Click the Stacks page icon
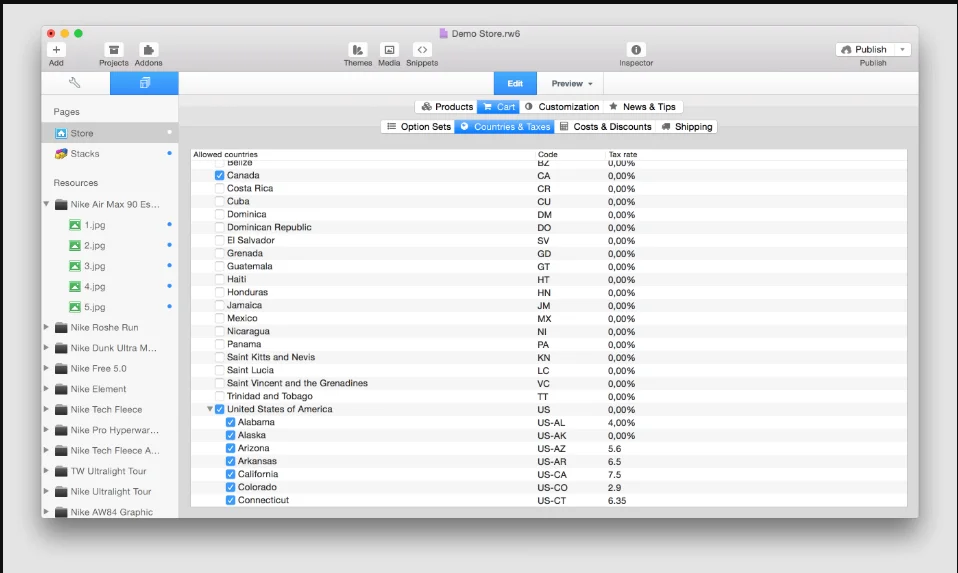Image resolution: width=958 pixels, height=573 pixels. tap(61, 154)
